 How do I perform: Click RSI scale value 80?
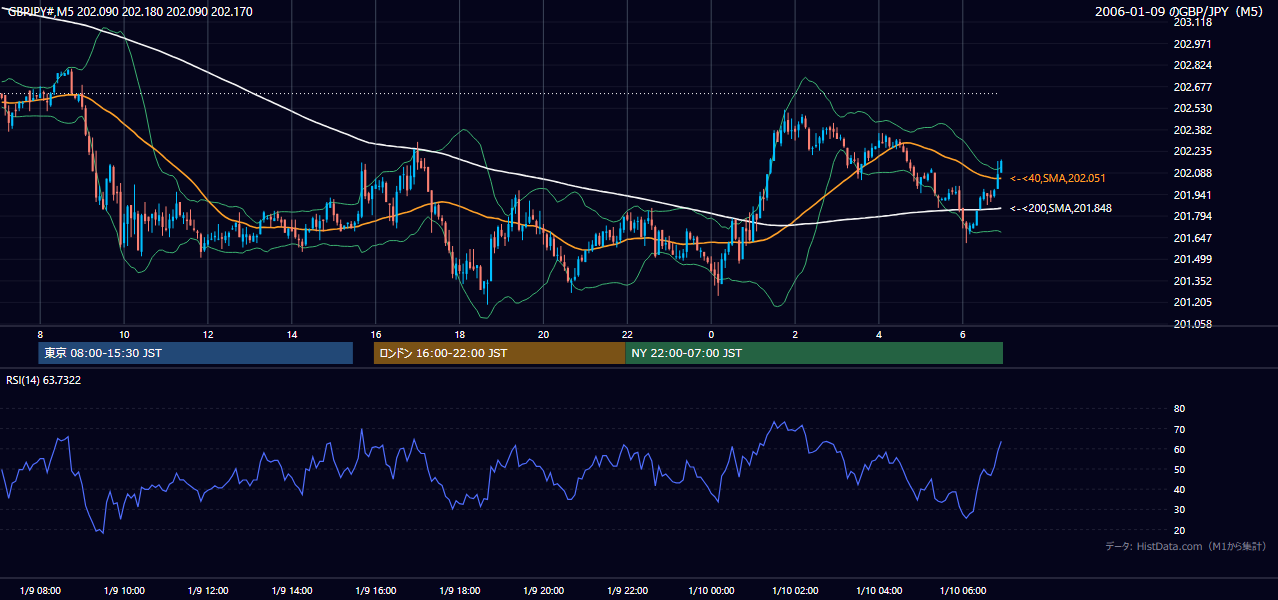1179,409
